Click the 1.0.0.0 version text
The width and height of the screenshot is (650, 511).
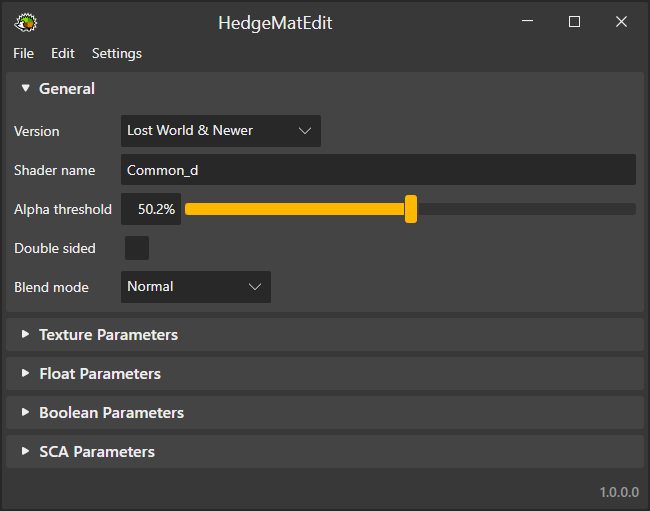(619, 492)
